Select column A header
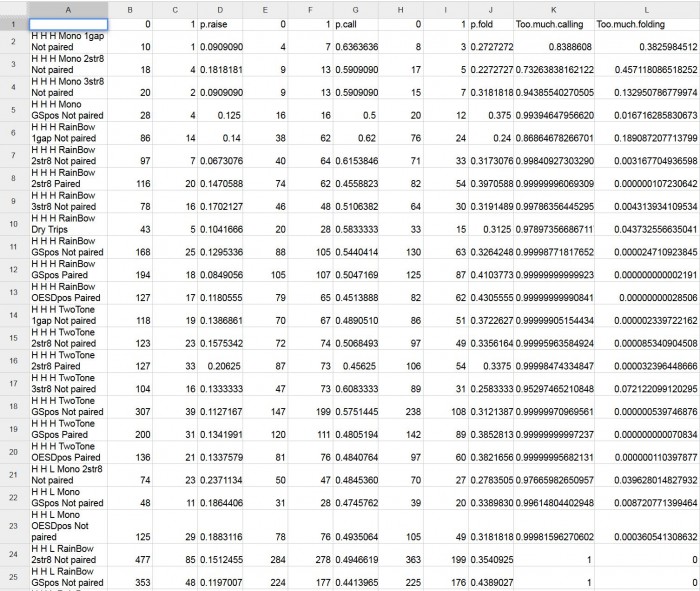Screen dimensions: 700x591 (67, 9)
